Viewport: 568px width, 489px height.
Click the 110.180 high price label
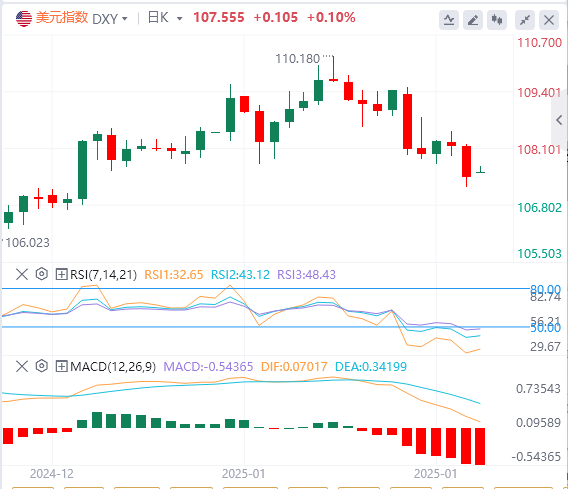coord(298,59)
